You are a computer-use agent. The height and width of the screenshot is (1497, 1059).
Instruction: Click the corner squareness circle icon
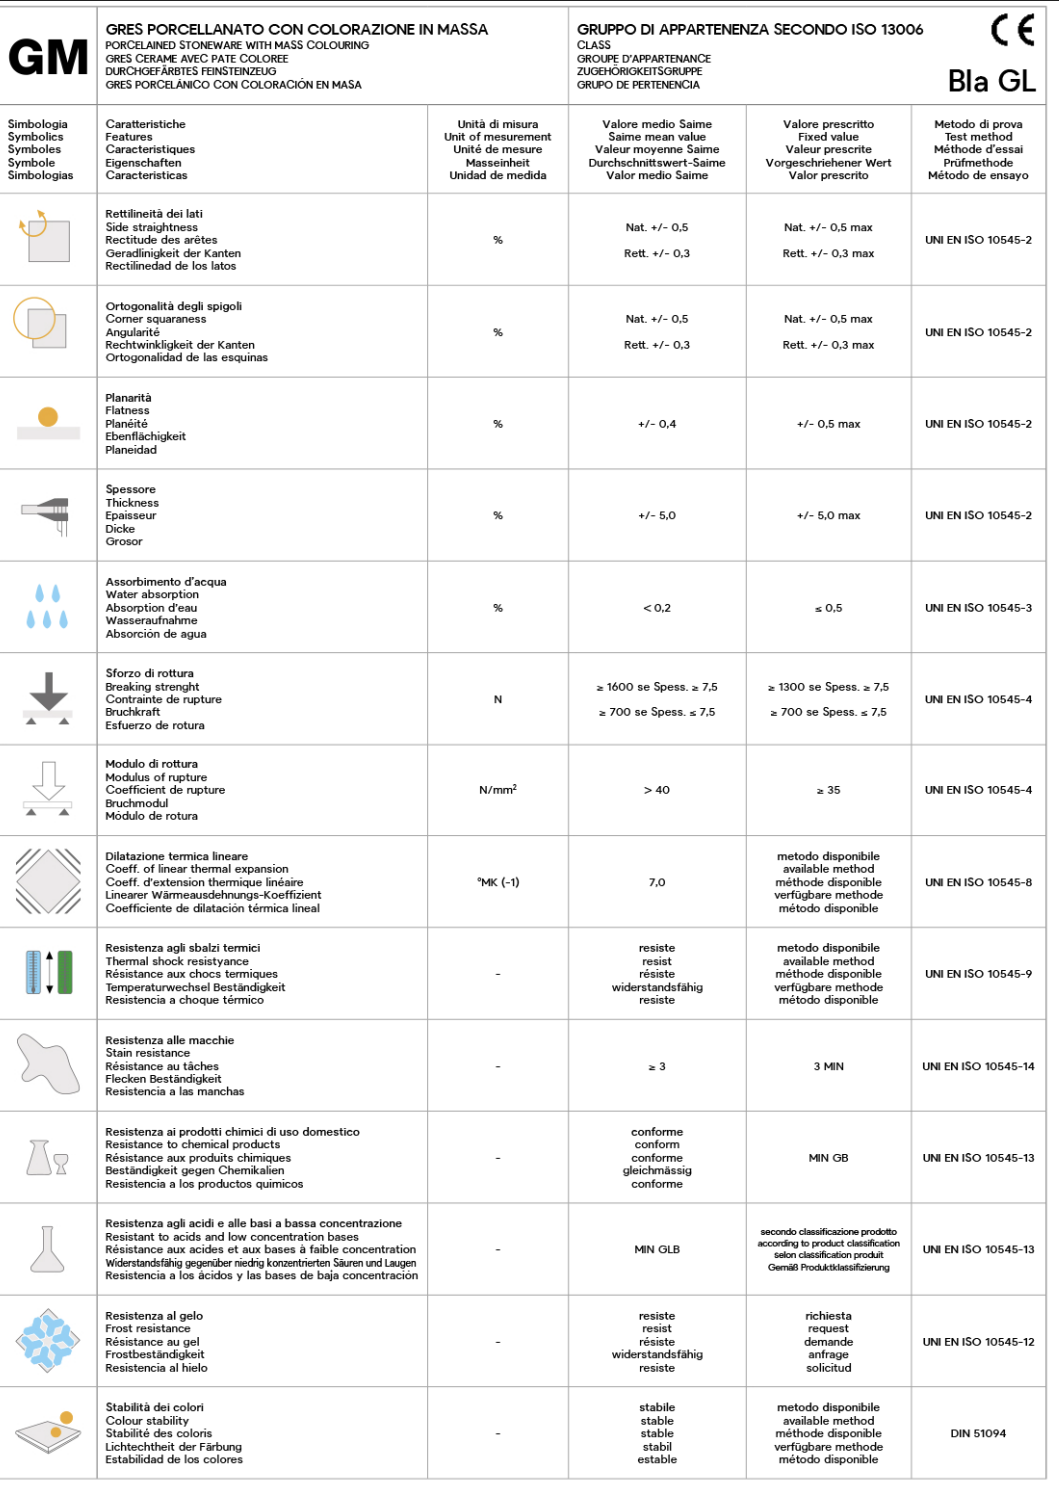(x=41, y=323)
